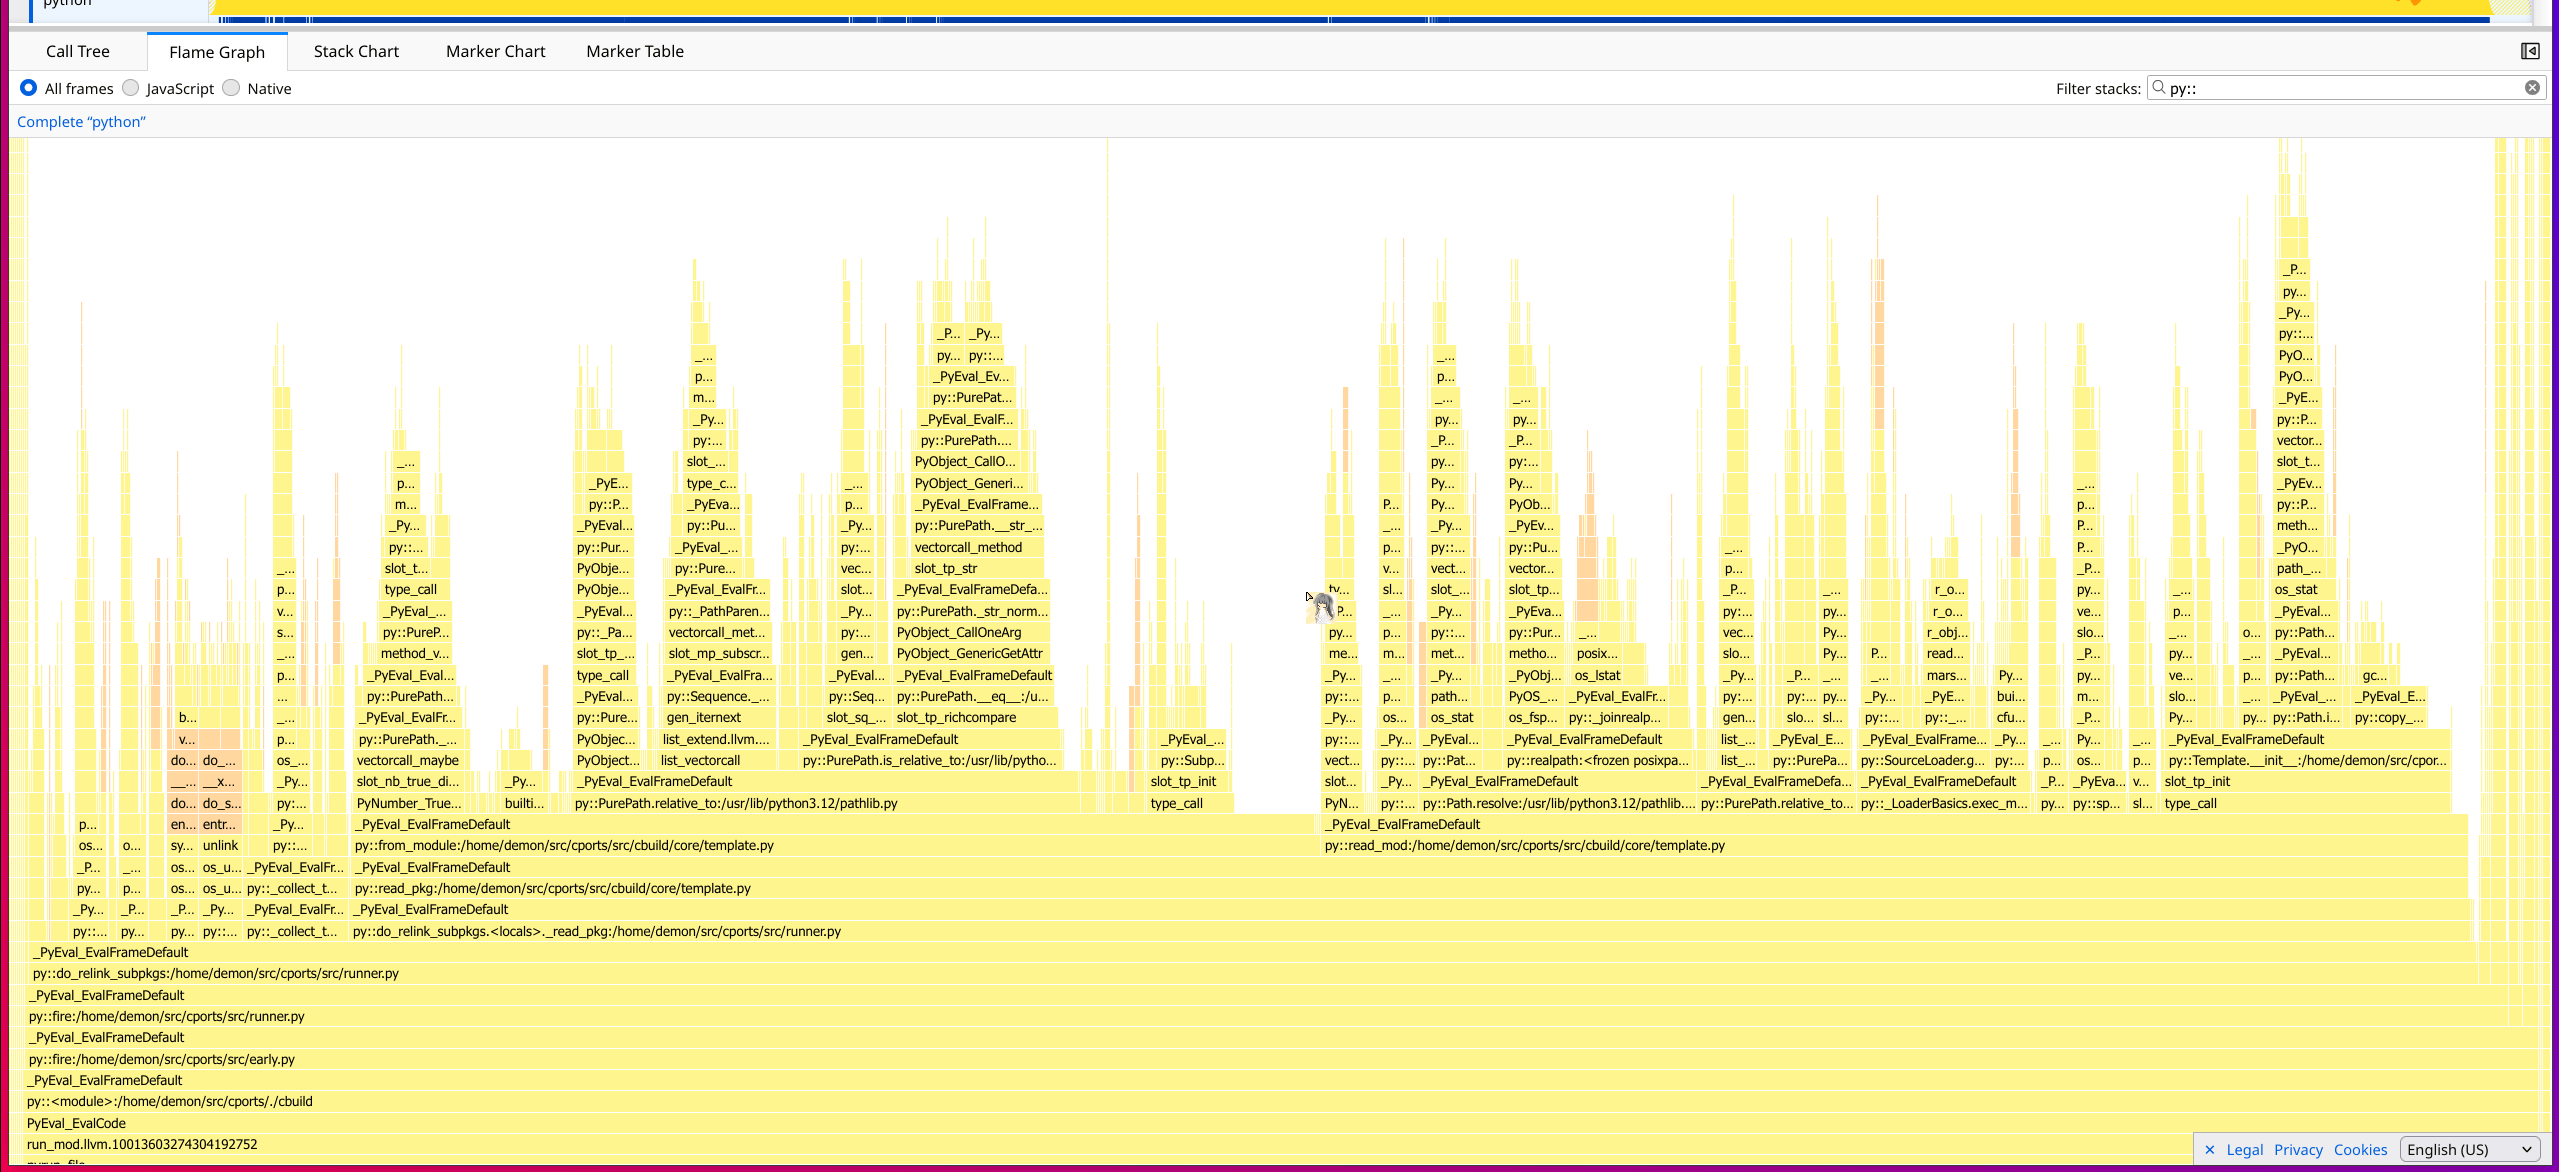Open the Marker Table tab
This screenshot has width=2559, height=1172.
(635, 51)
